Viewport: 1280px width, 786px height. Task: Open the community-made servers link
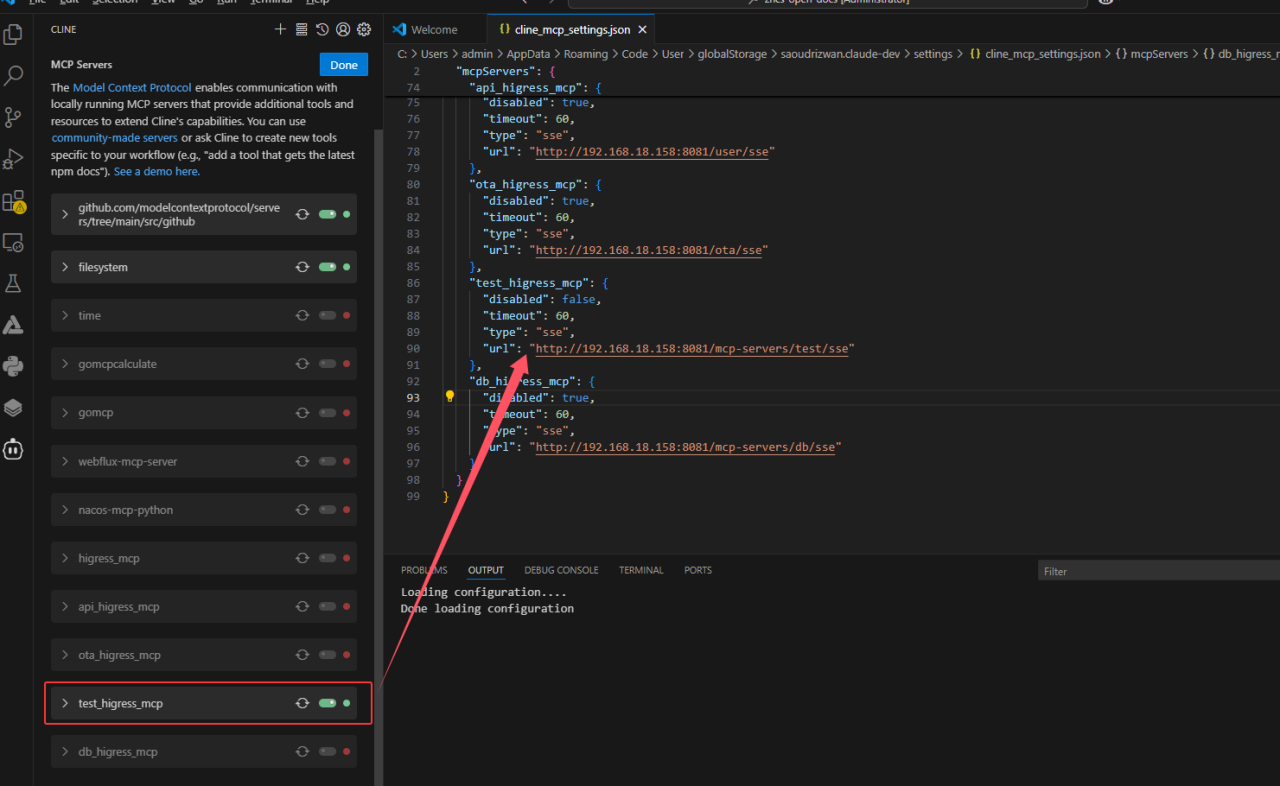click(x=115, y=138)
